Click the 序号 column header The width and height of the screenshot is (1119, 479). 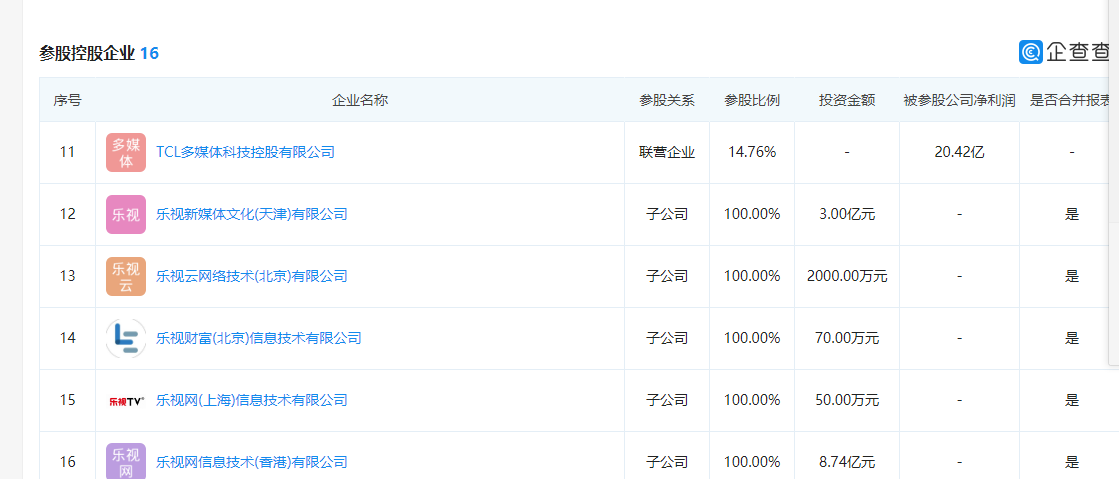67,101
